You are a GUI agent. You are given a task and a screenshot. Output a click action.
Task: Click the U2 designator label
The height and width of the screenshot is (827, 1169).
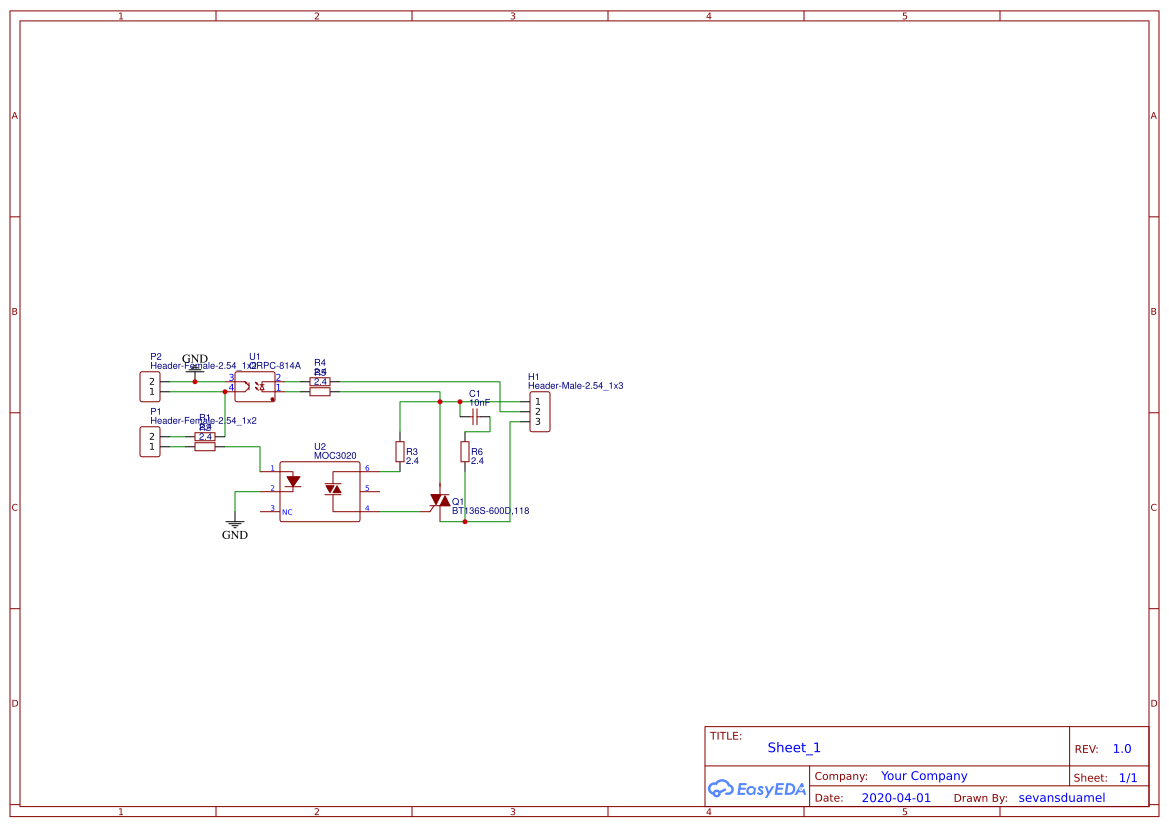320,447
